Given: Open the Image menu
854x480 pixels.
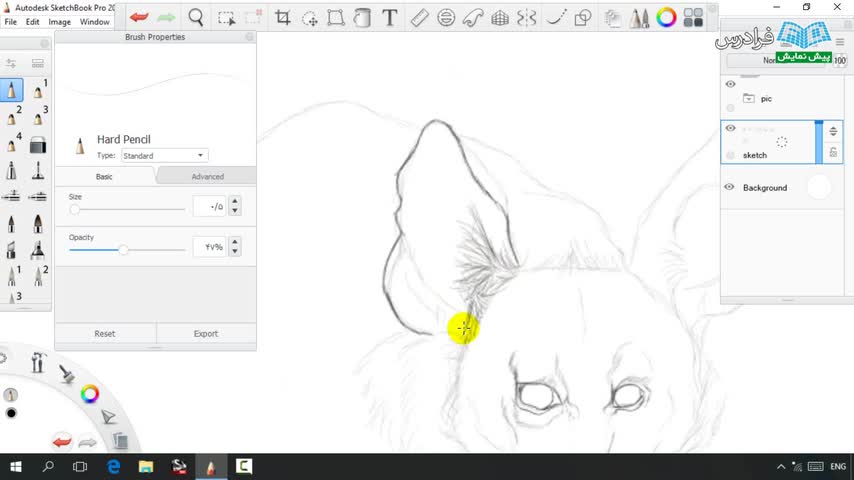Looking at the screenshot, I should pos(59,22).
